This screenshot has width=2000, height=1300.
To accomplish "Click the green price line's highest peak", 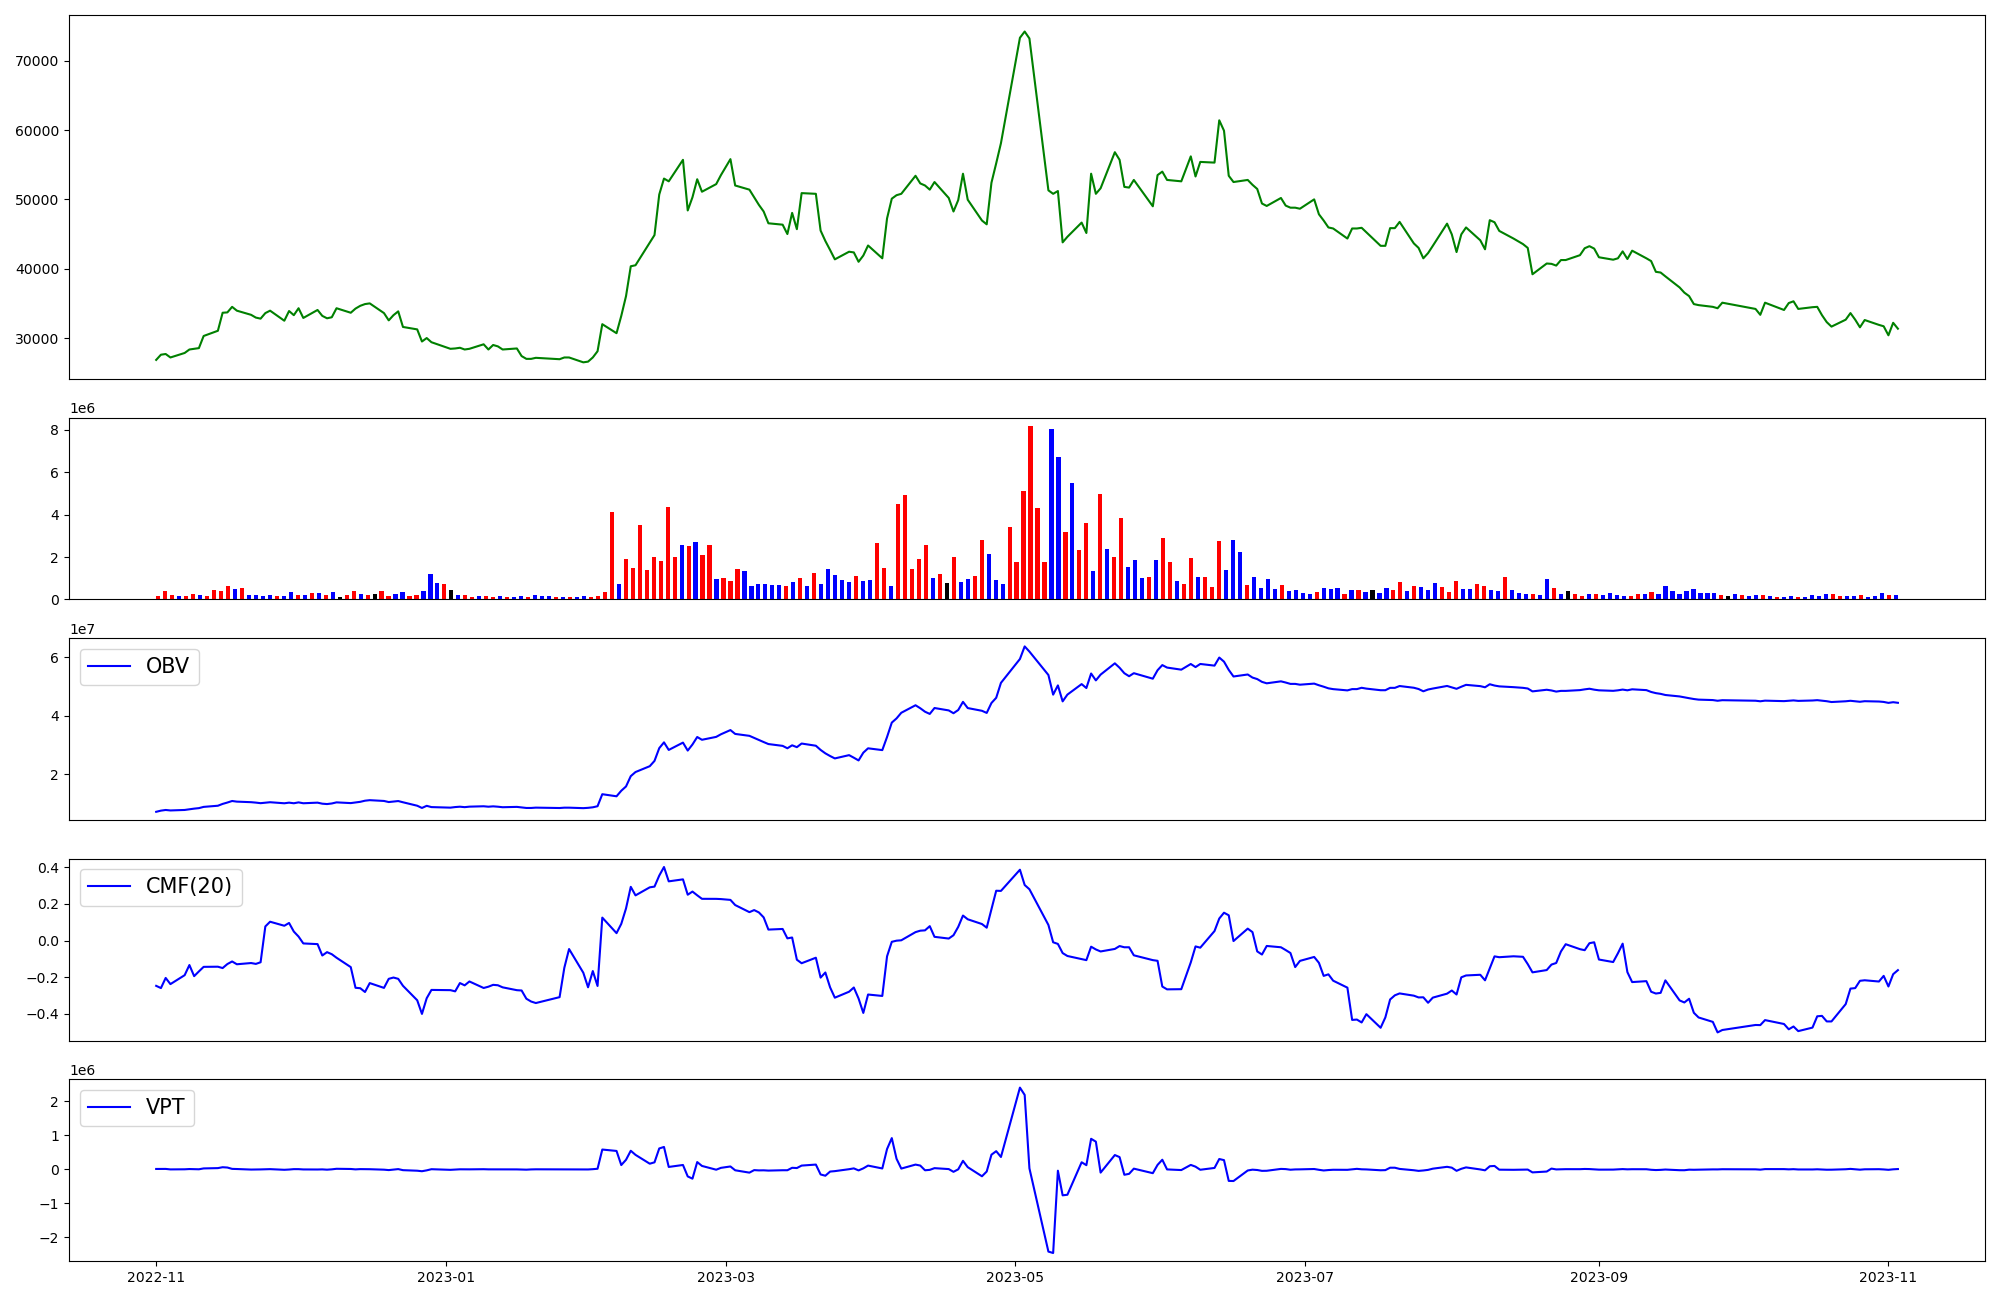I will tap(1024, 32).
